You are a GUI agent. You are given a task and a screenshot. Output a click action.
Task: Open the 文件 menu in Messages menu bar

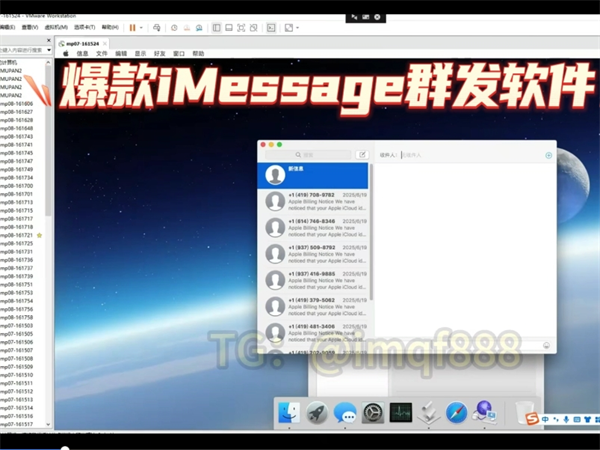[x=101, y=53]
